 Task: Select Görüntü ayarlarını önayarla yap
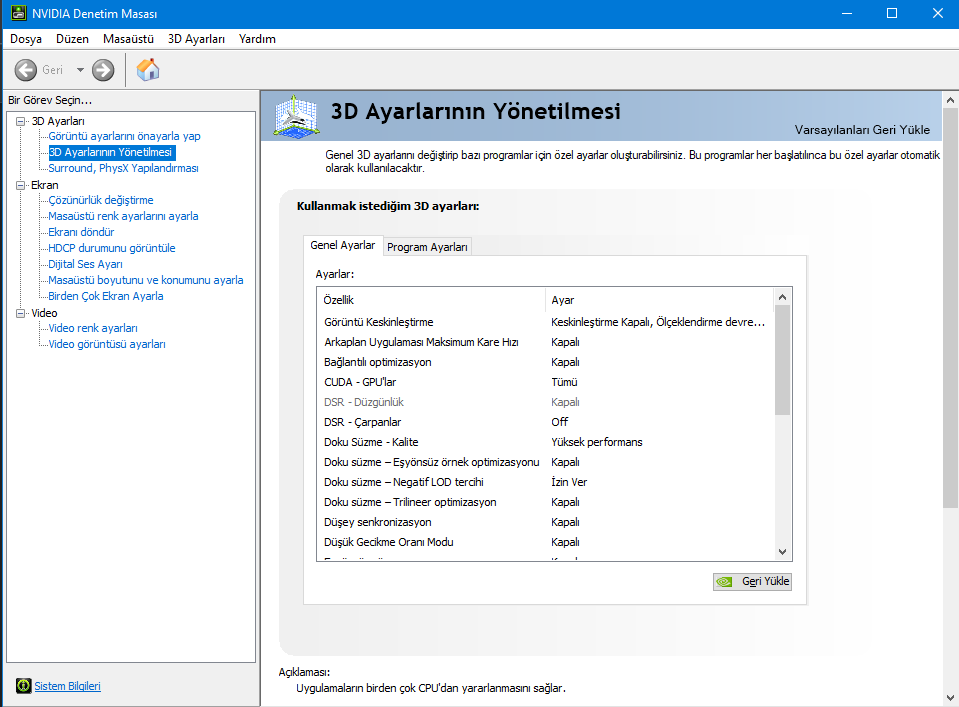(x=124, y=136)
